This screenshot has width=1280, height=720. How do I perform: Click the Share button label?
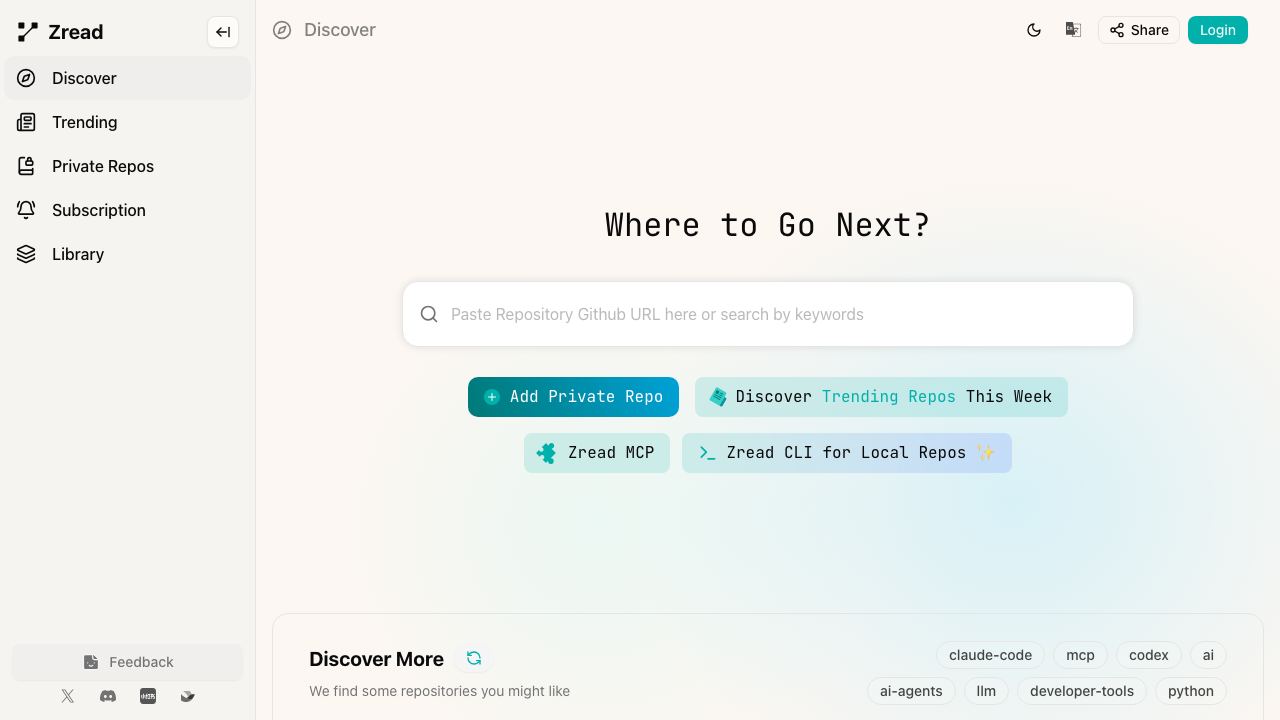1150,30
